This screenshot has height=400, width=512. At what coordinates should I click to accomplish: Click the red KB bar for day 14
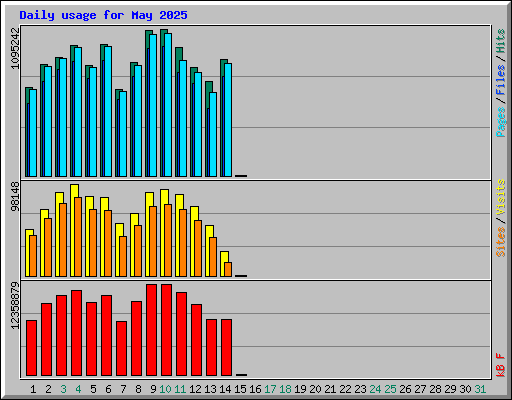226,348
